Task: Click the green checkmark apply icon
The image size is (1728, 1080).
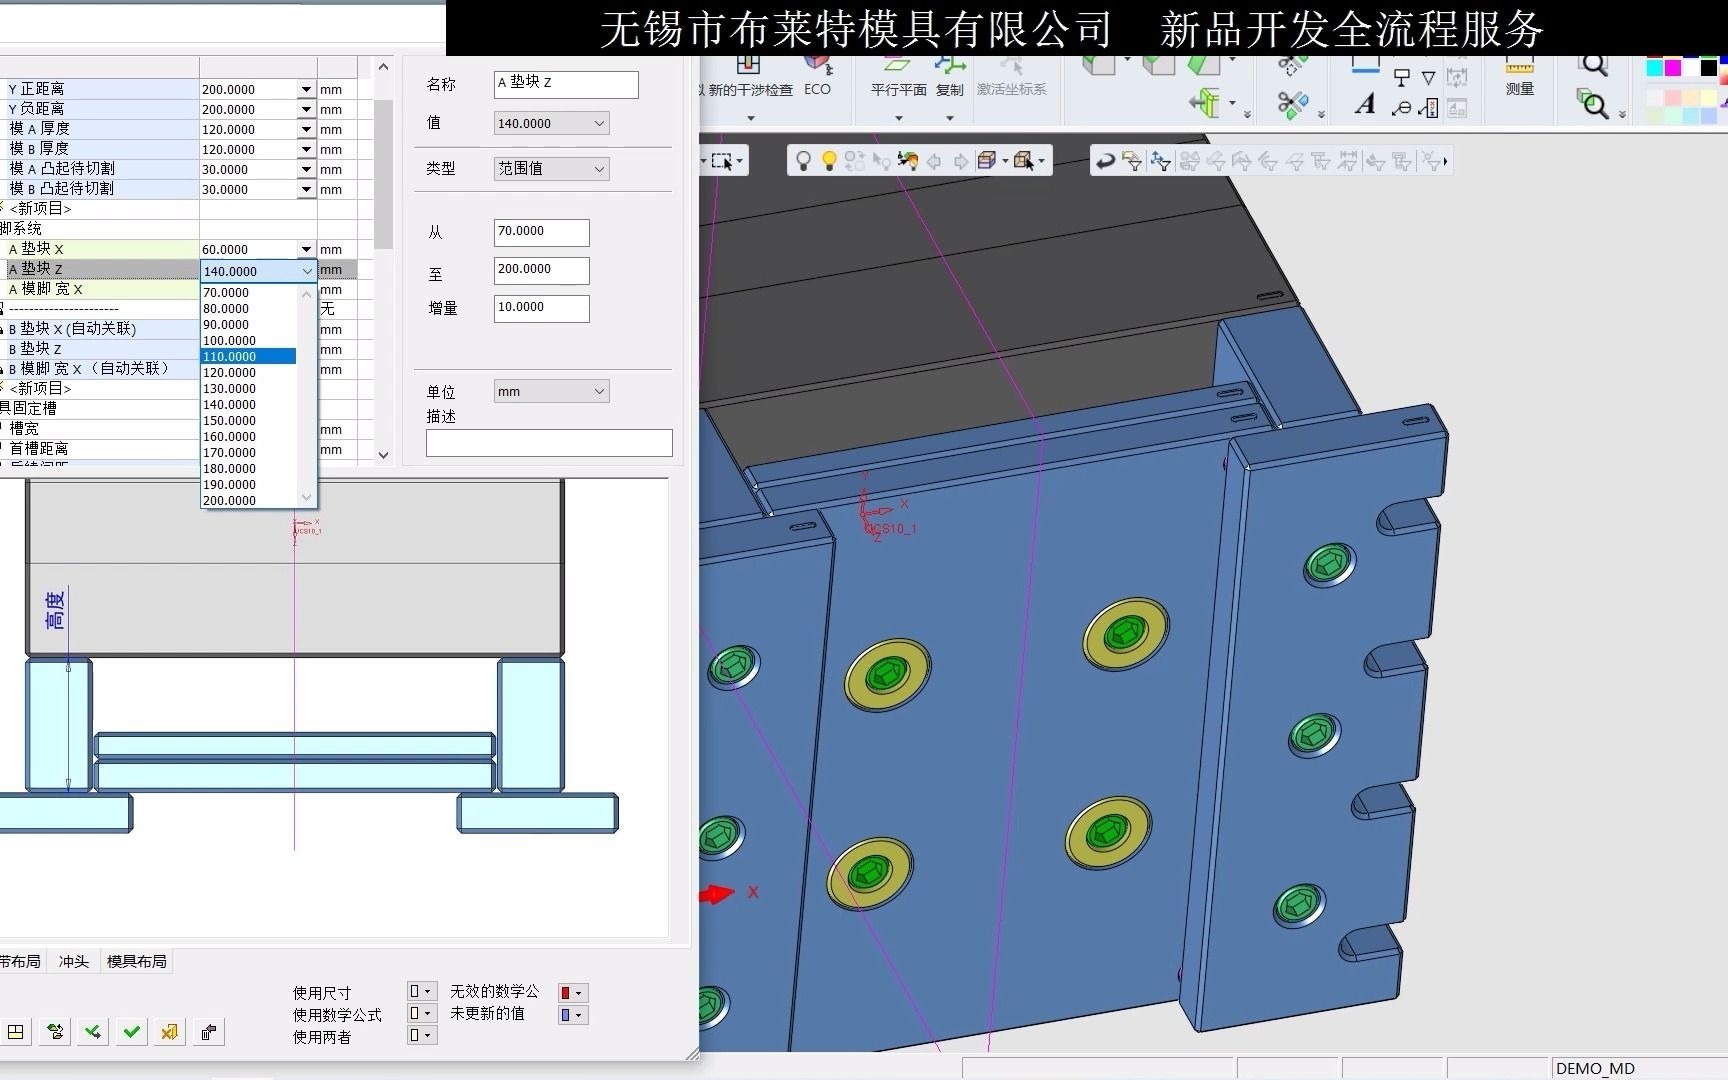Action: coord(131,1032)
